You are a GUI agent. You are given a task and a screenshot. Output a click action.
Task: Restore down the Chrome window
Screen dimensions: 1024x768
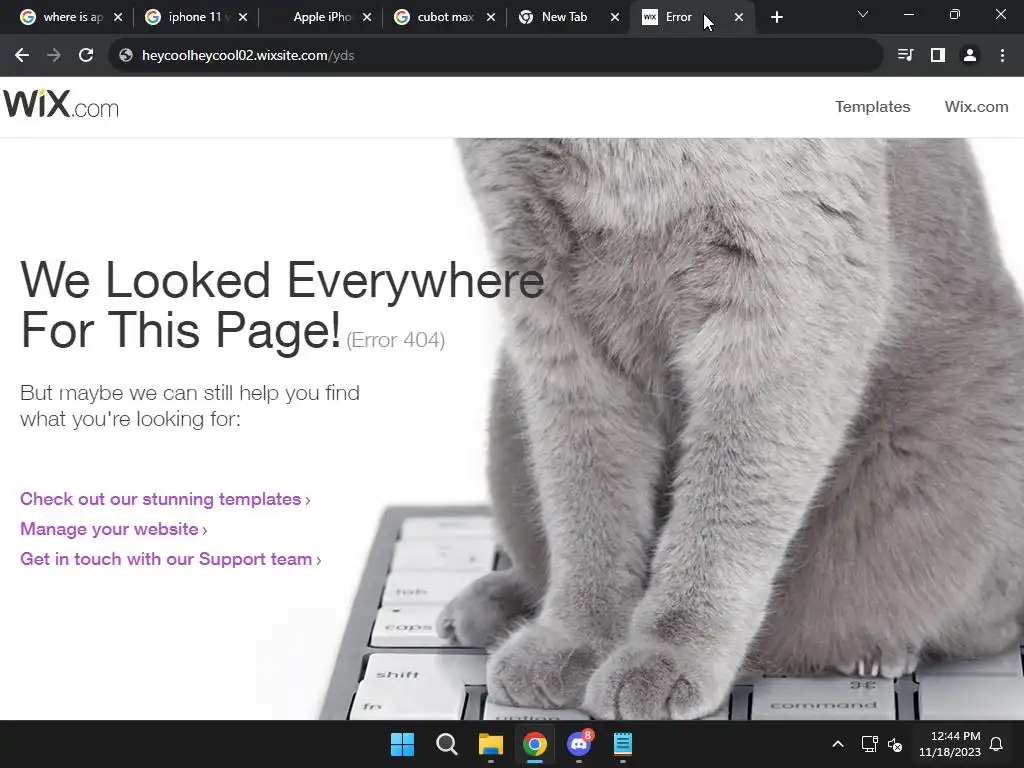tap(955, 14)
